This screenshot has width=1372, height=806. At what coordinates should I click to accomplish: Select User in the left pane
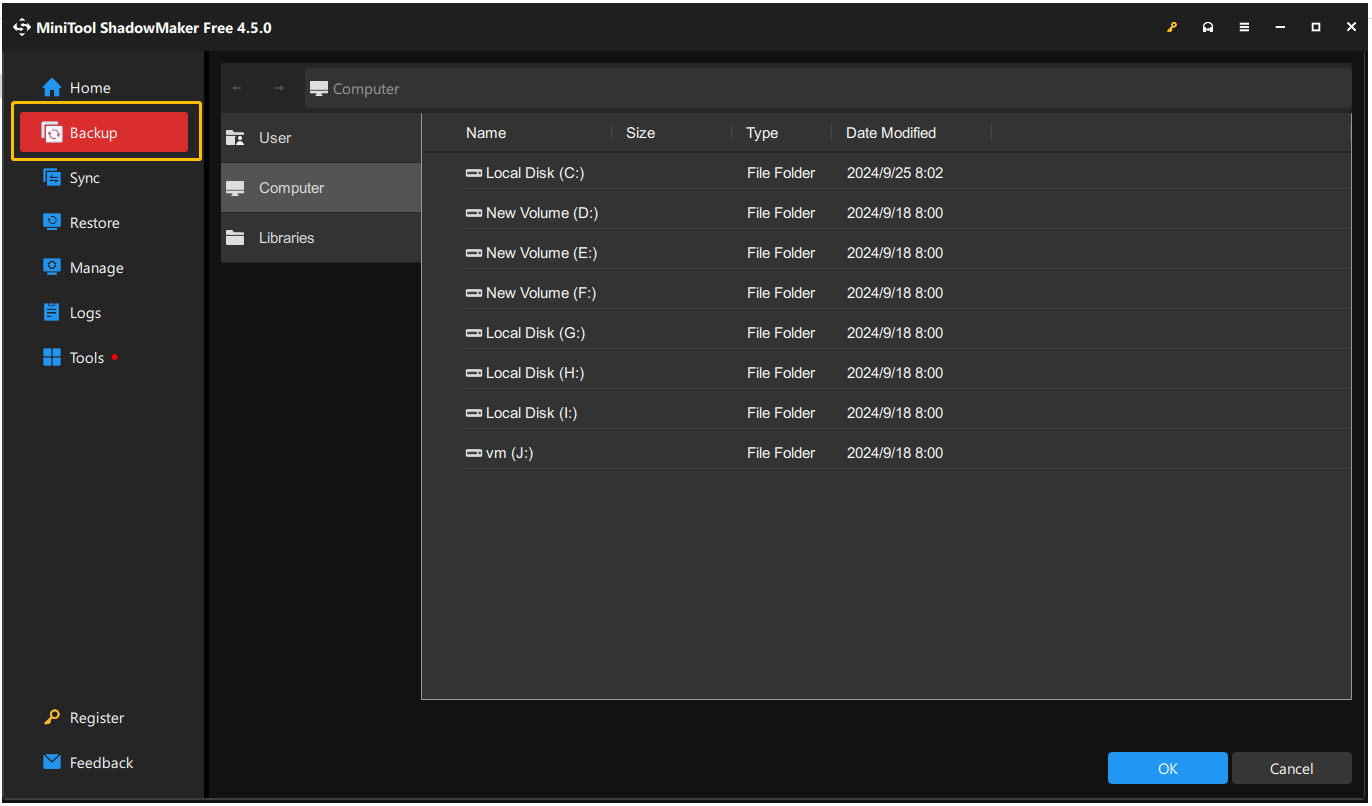321,138
